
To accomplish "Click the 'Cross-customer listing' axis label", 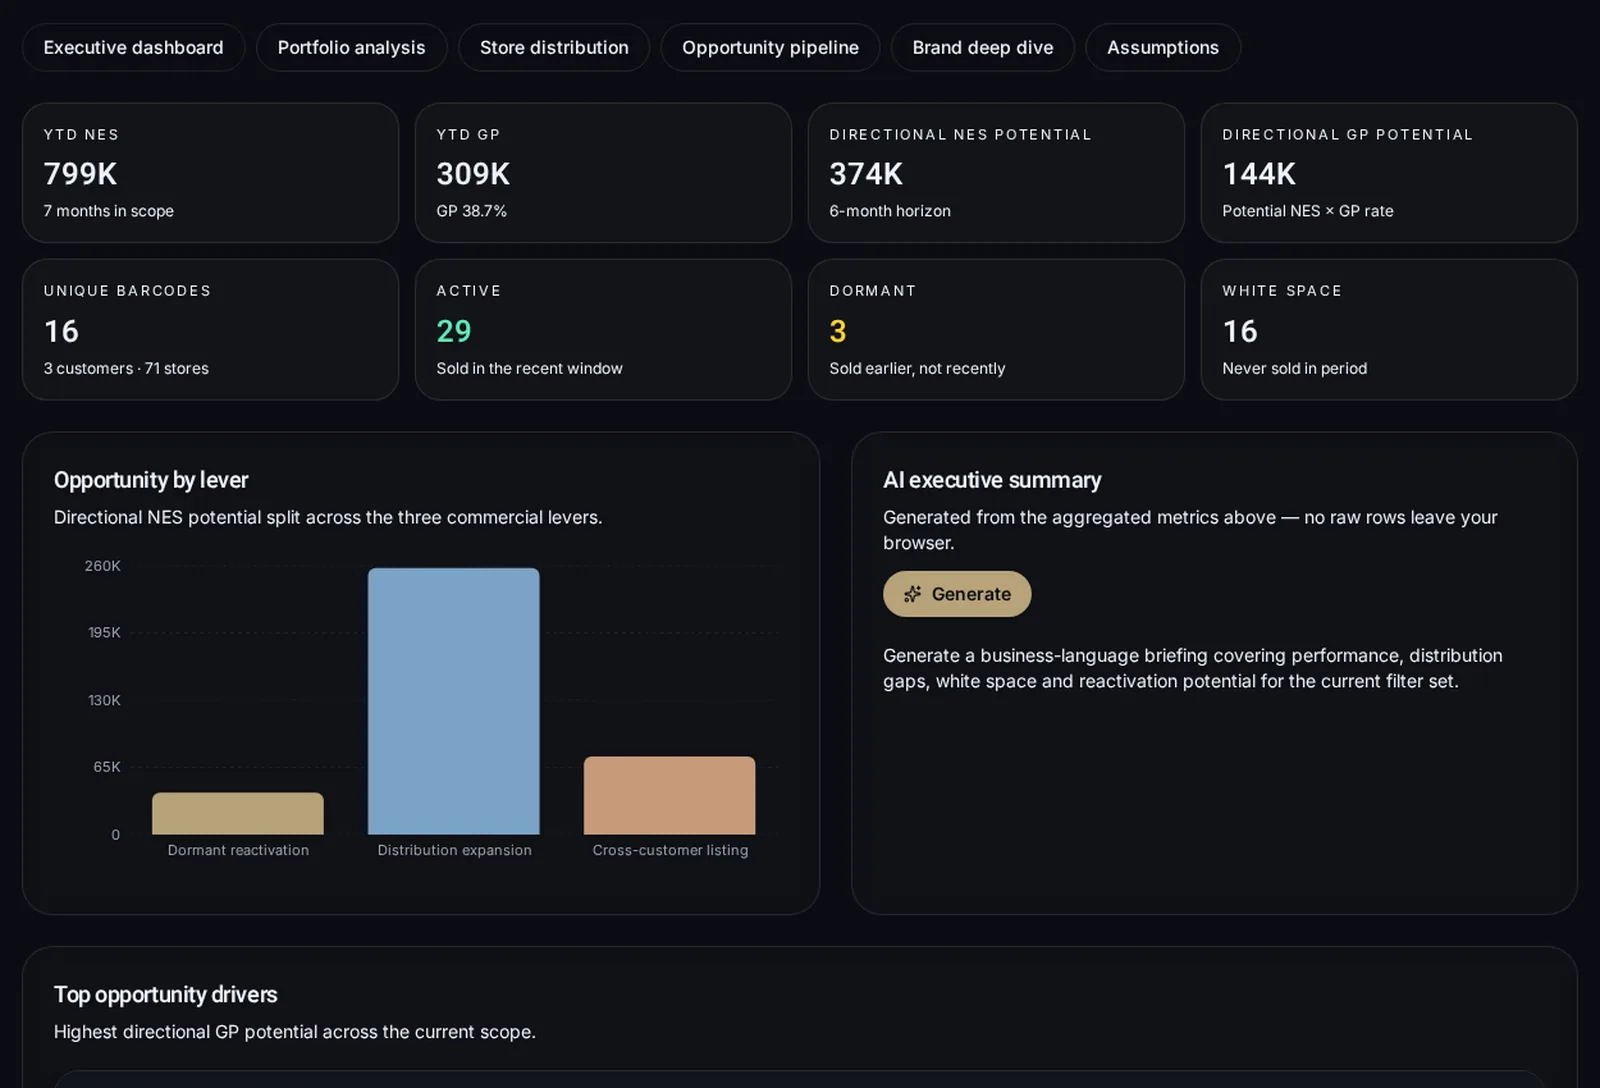I will click(670, 850).
